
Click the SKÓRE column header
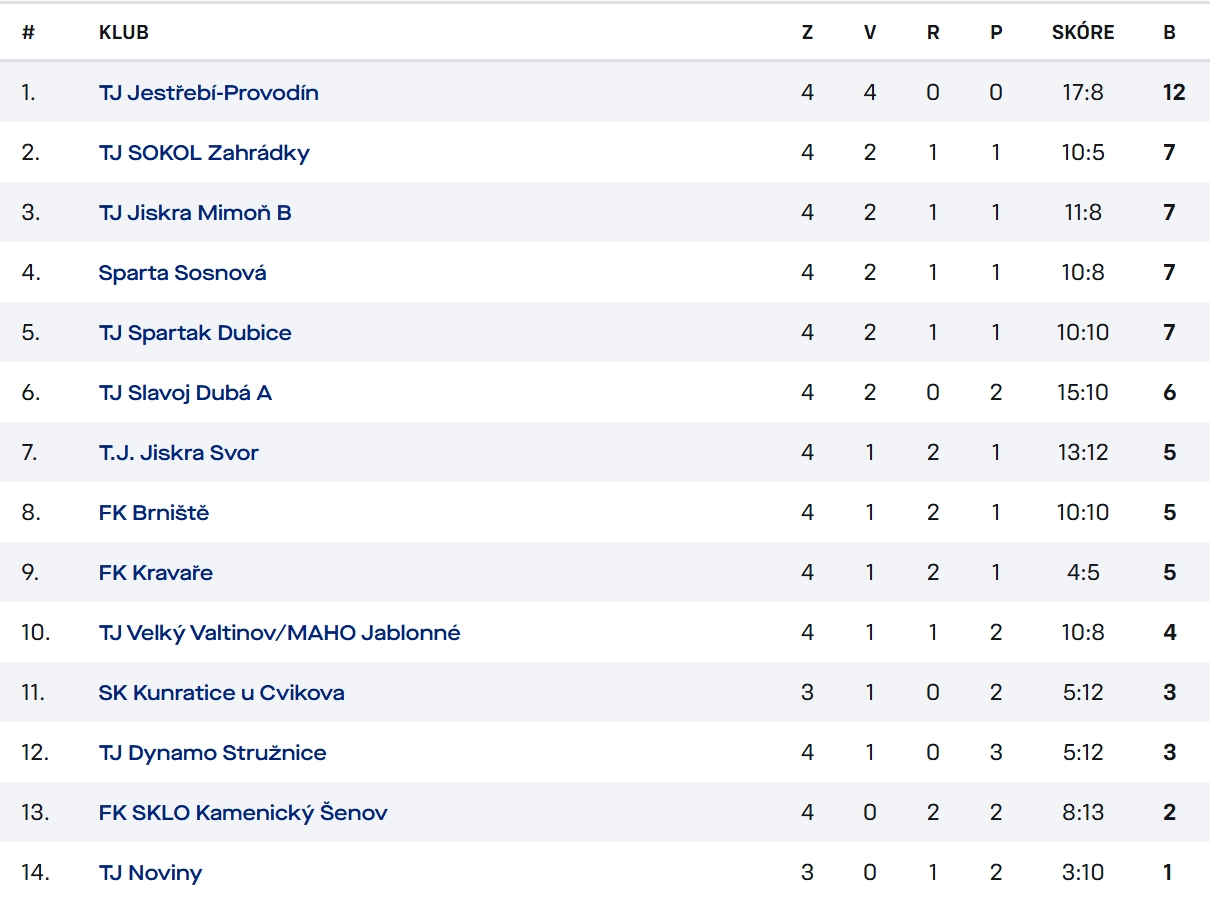(x=1083, y=33)
